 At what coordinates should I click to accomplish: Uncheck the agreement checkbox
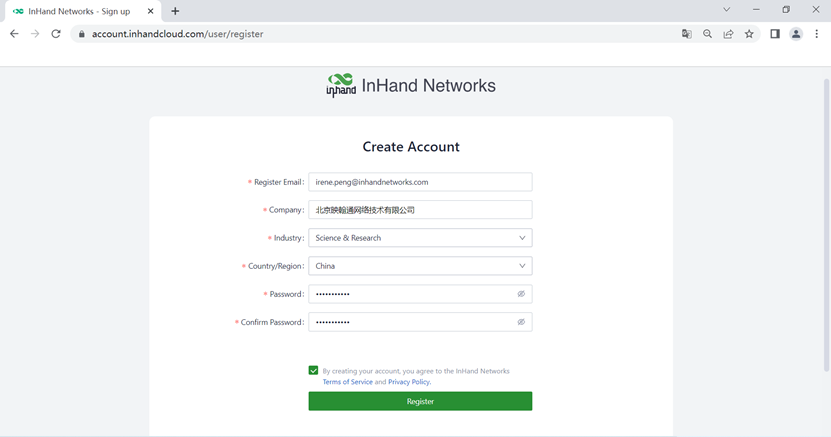click(x=313, y=370)
